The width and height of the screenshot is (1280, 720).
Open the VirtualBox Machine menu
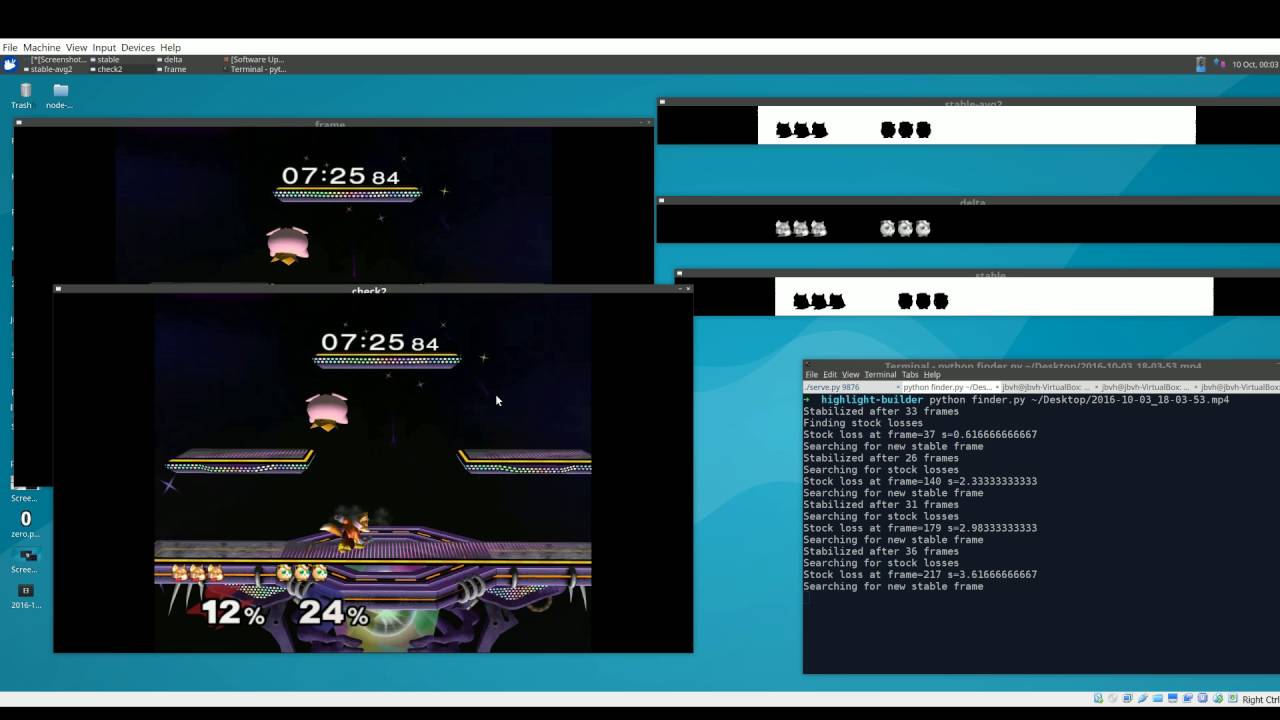pos(42,47)
